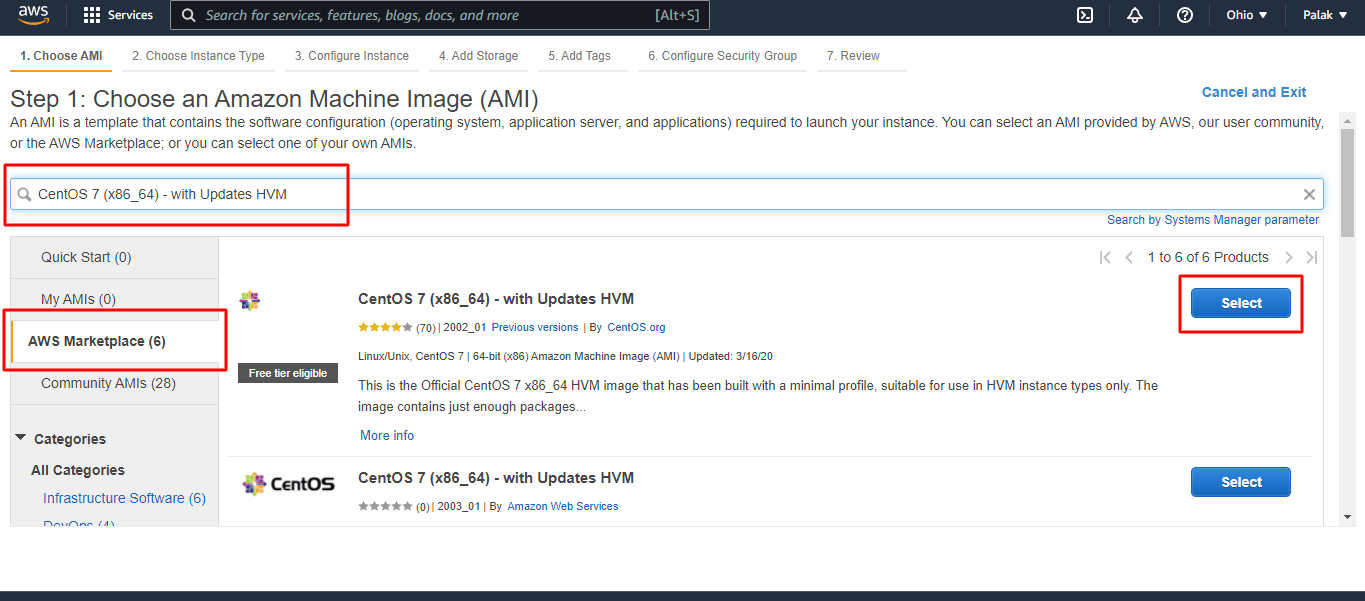This screenshot has height=601, width=1365.
Task: Click star rating of first CentOS product
Action: (385, 327)
